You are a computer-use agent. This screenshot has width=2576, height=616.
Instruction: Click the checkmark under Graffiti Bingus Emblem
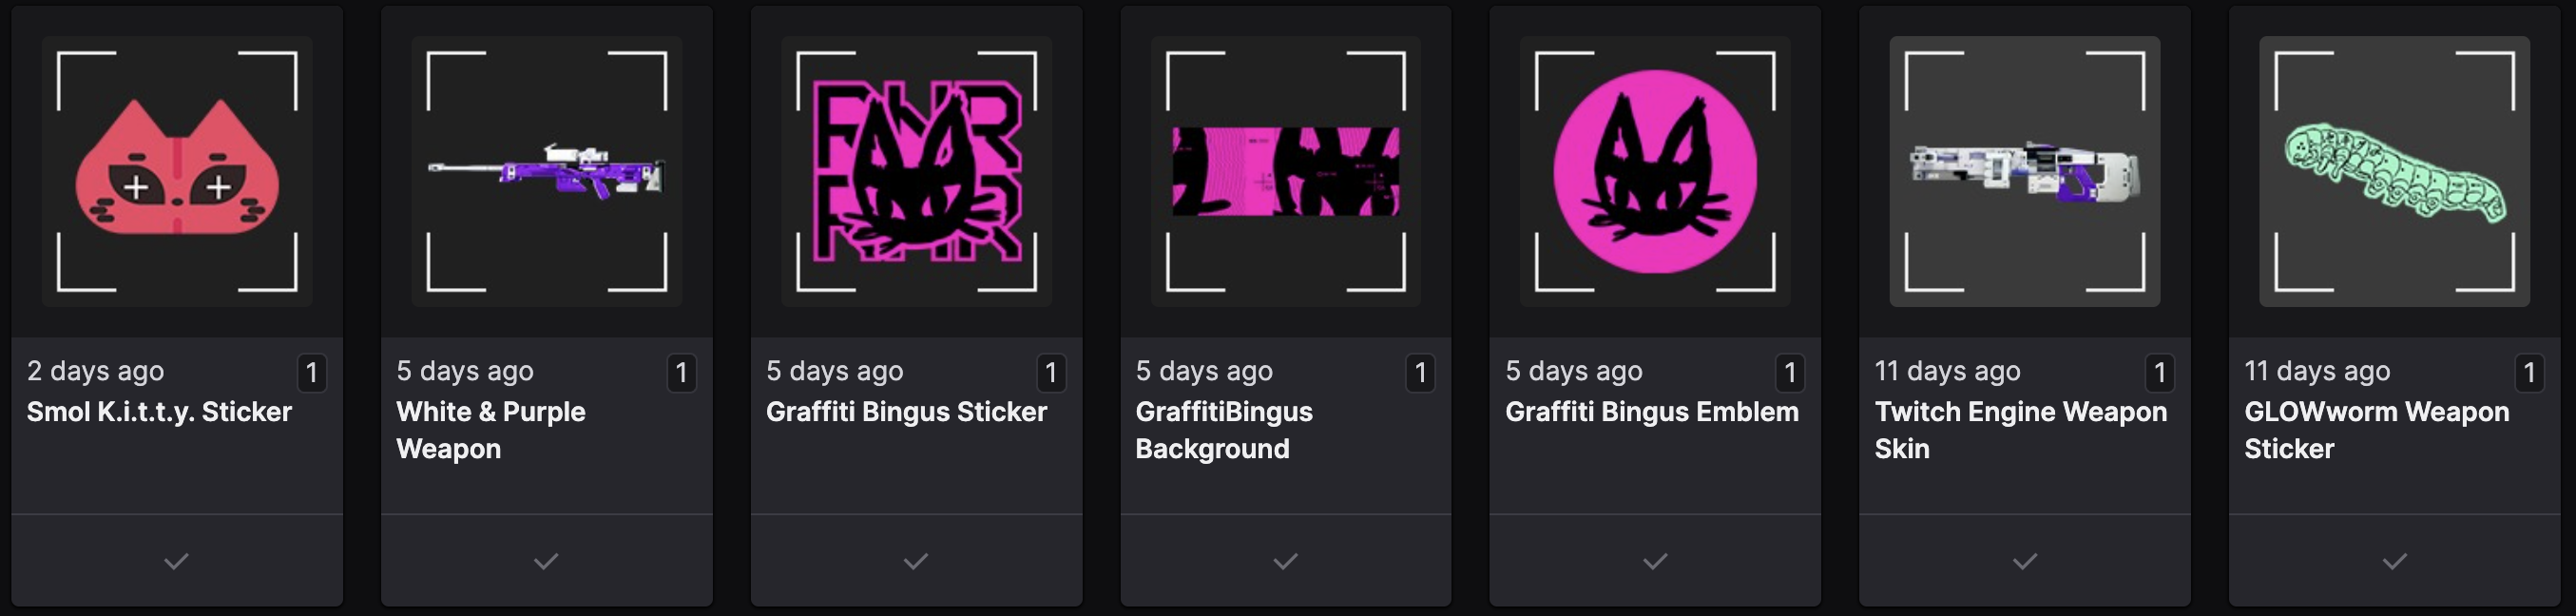[x=1655, y=561]
